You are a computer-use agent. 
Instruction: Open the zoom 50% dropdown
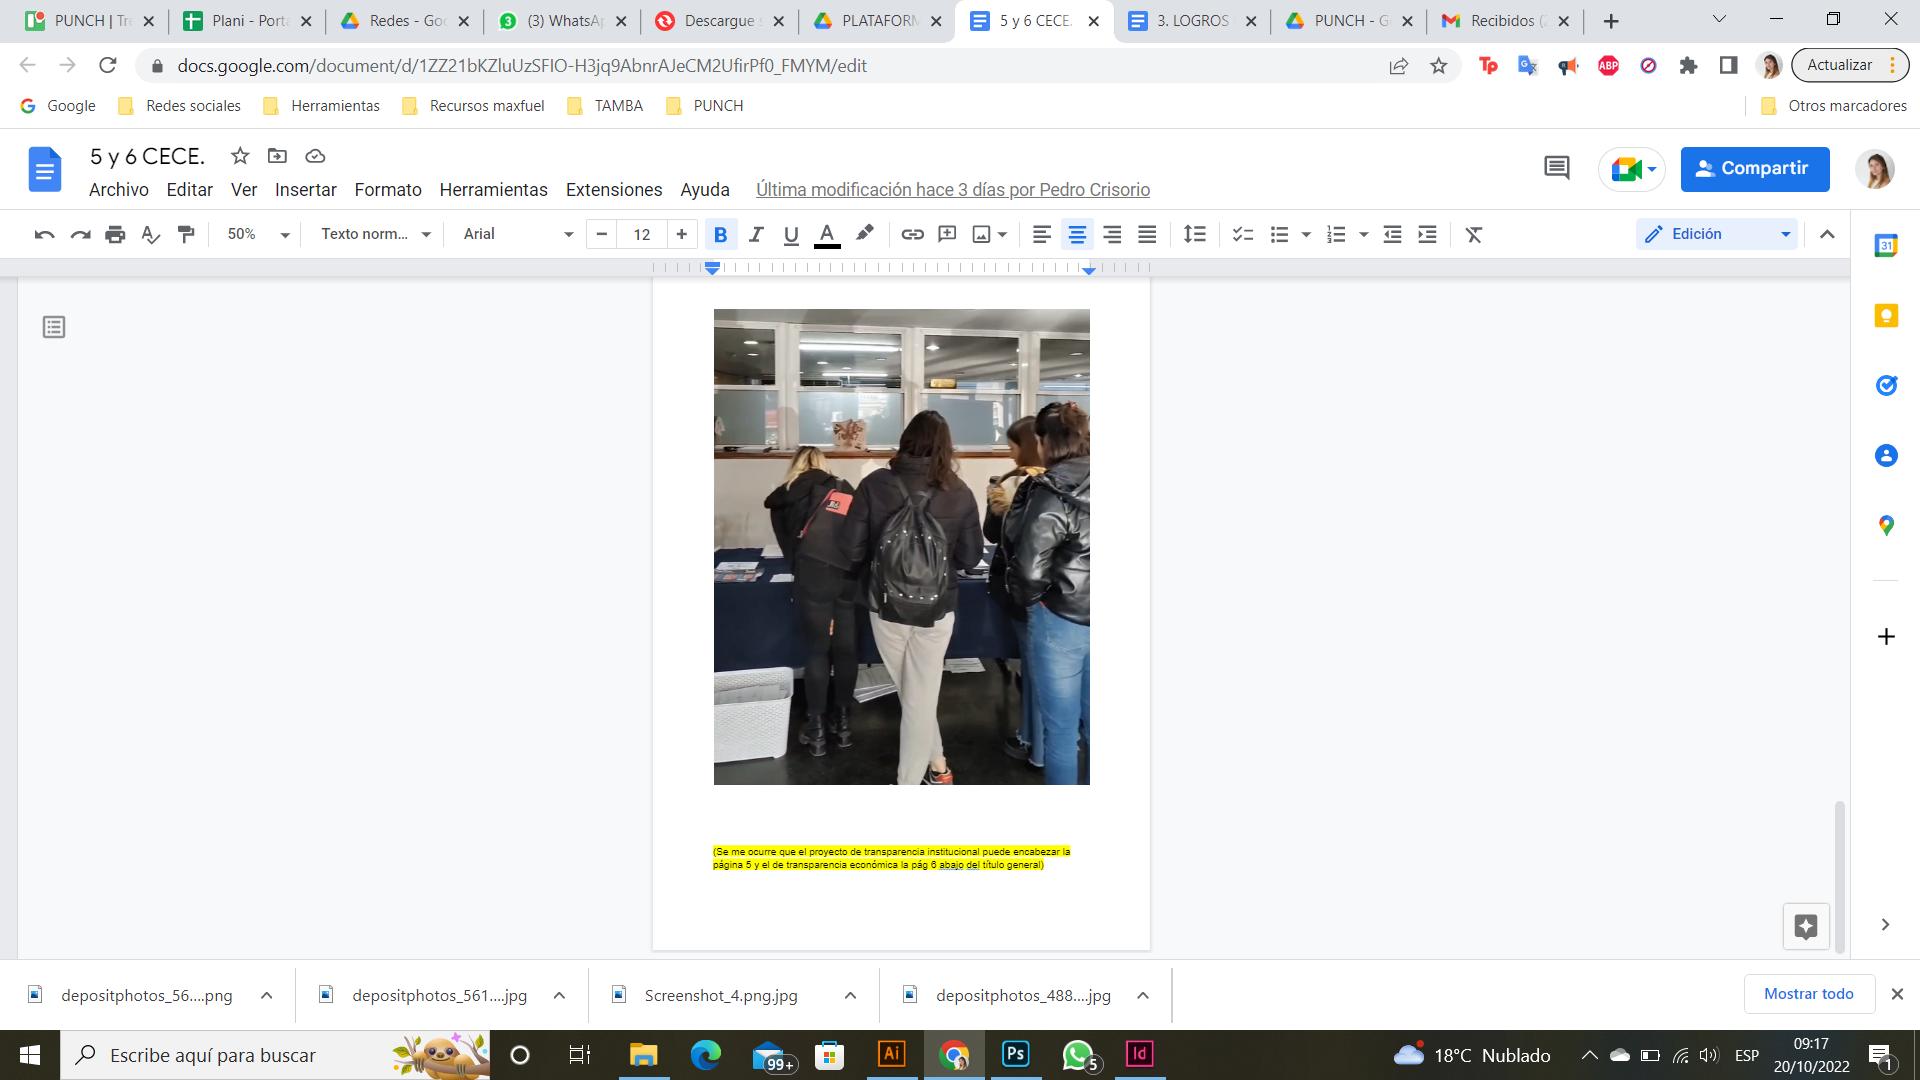pos(257,234)
